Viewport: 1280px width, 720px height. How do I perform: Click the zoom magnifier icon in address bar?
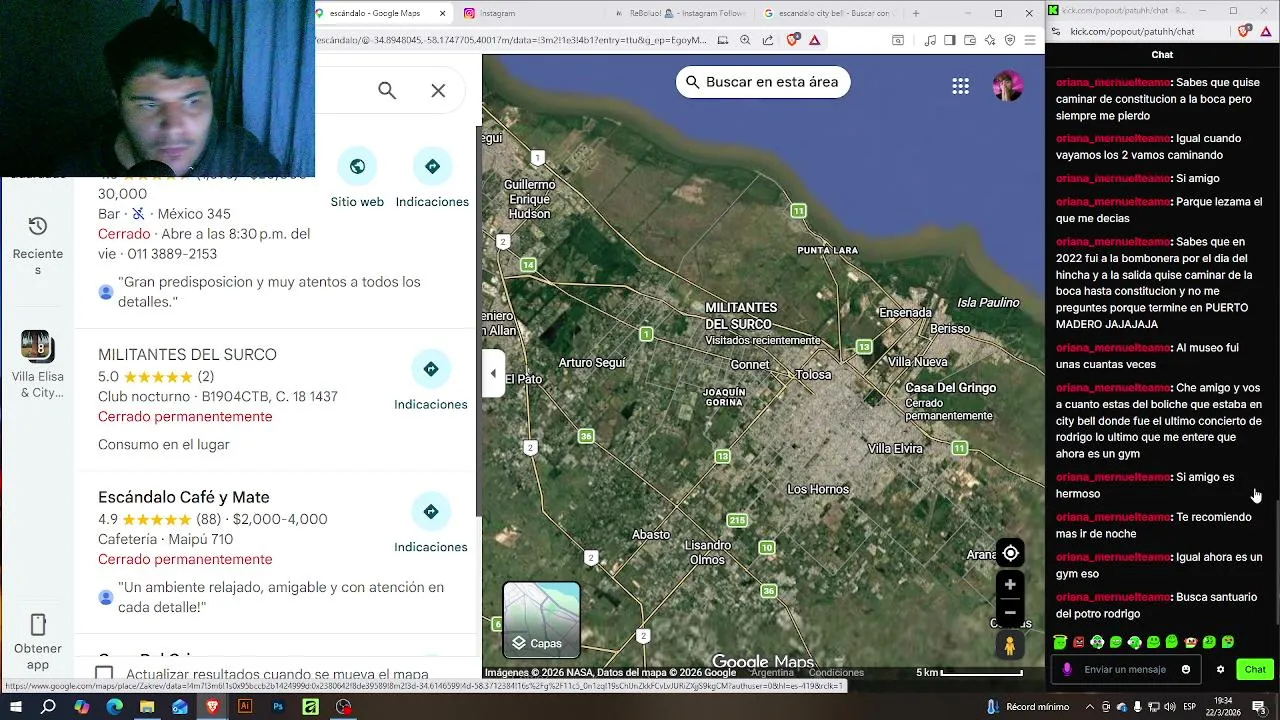coord(745,40)
